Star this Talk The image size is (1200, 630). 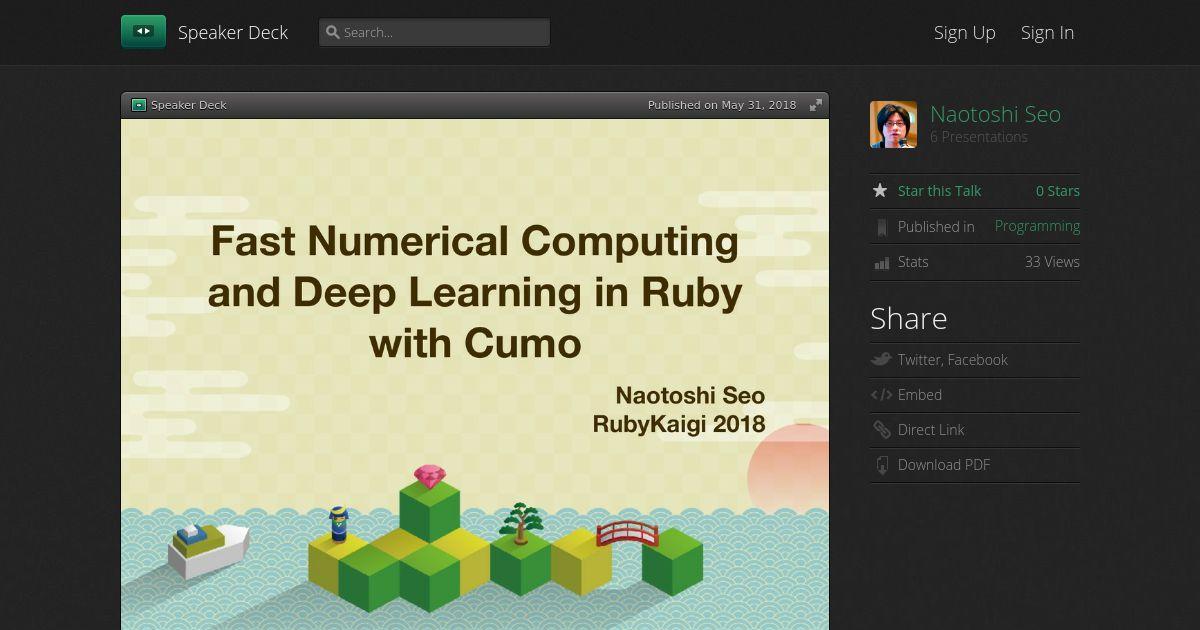939,191
